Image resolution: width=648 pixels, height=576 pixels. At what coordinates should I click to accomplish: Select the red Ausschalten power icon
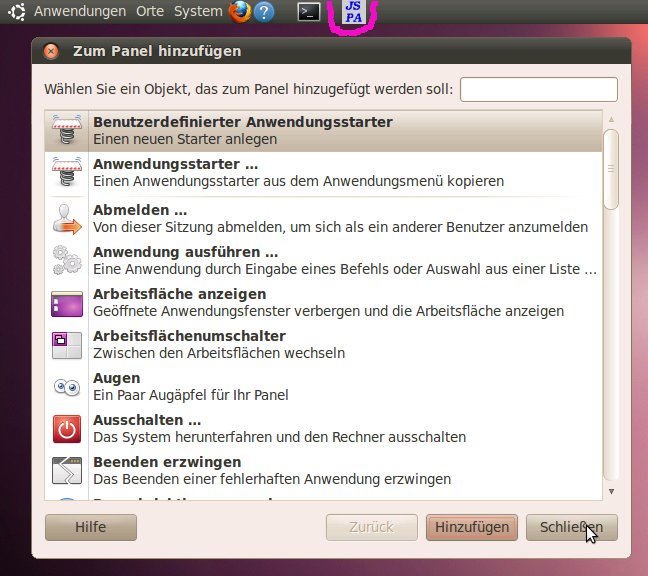tap(66, 429)
